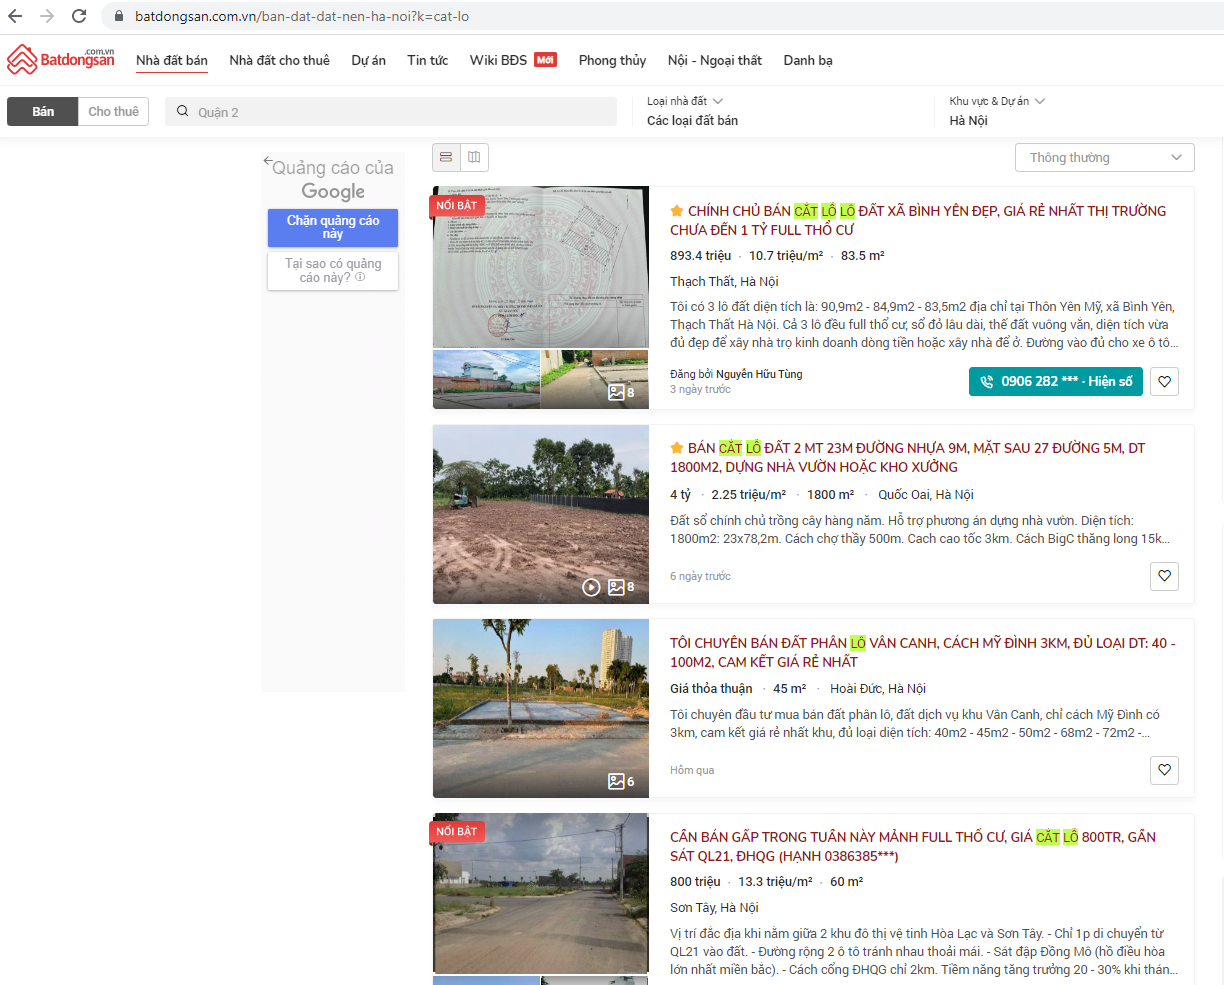Open the Phong thủy menu item
The width and height of the screenshot is (1224, 985).
[612, 60]
